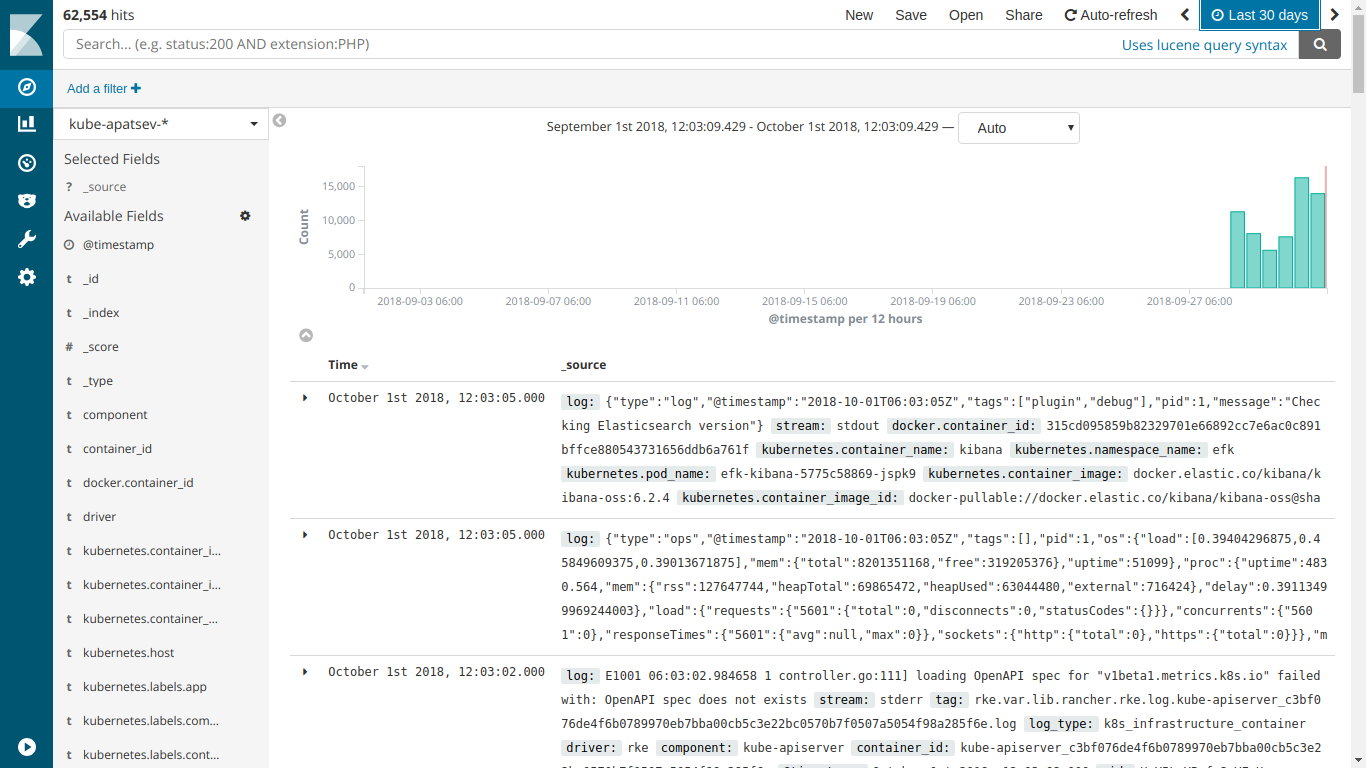Click Share in the top menu

1024,15
